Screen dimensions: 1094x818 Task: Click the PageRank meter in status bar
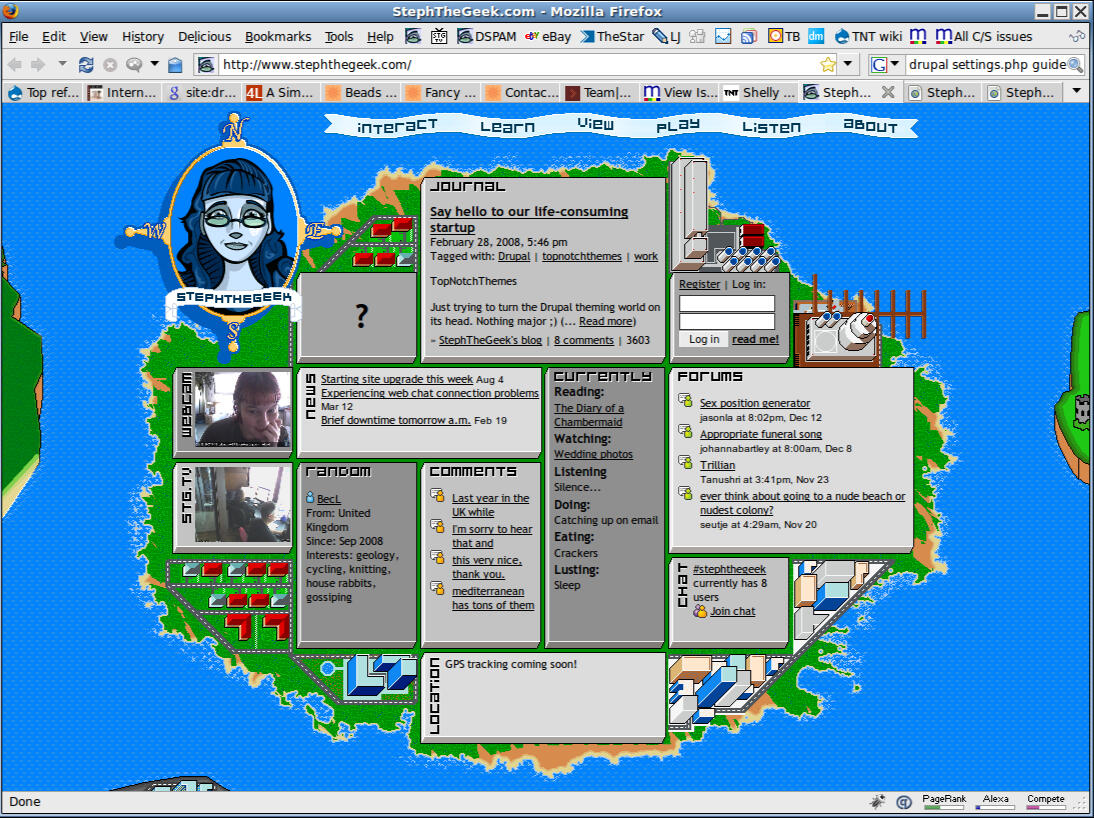[944, 801]
